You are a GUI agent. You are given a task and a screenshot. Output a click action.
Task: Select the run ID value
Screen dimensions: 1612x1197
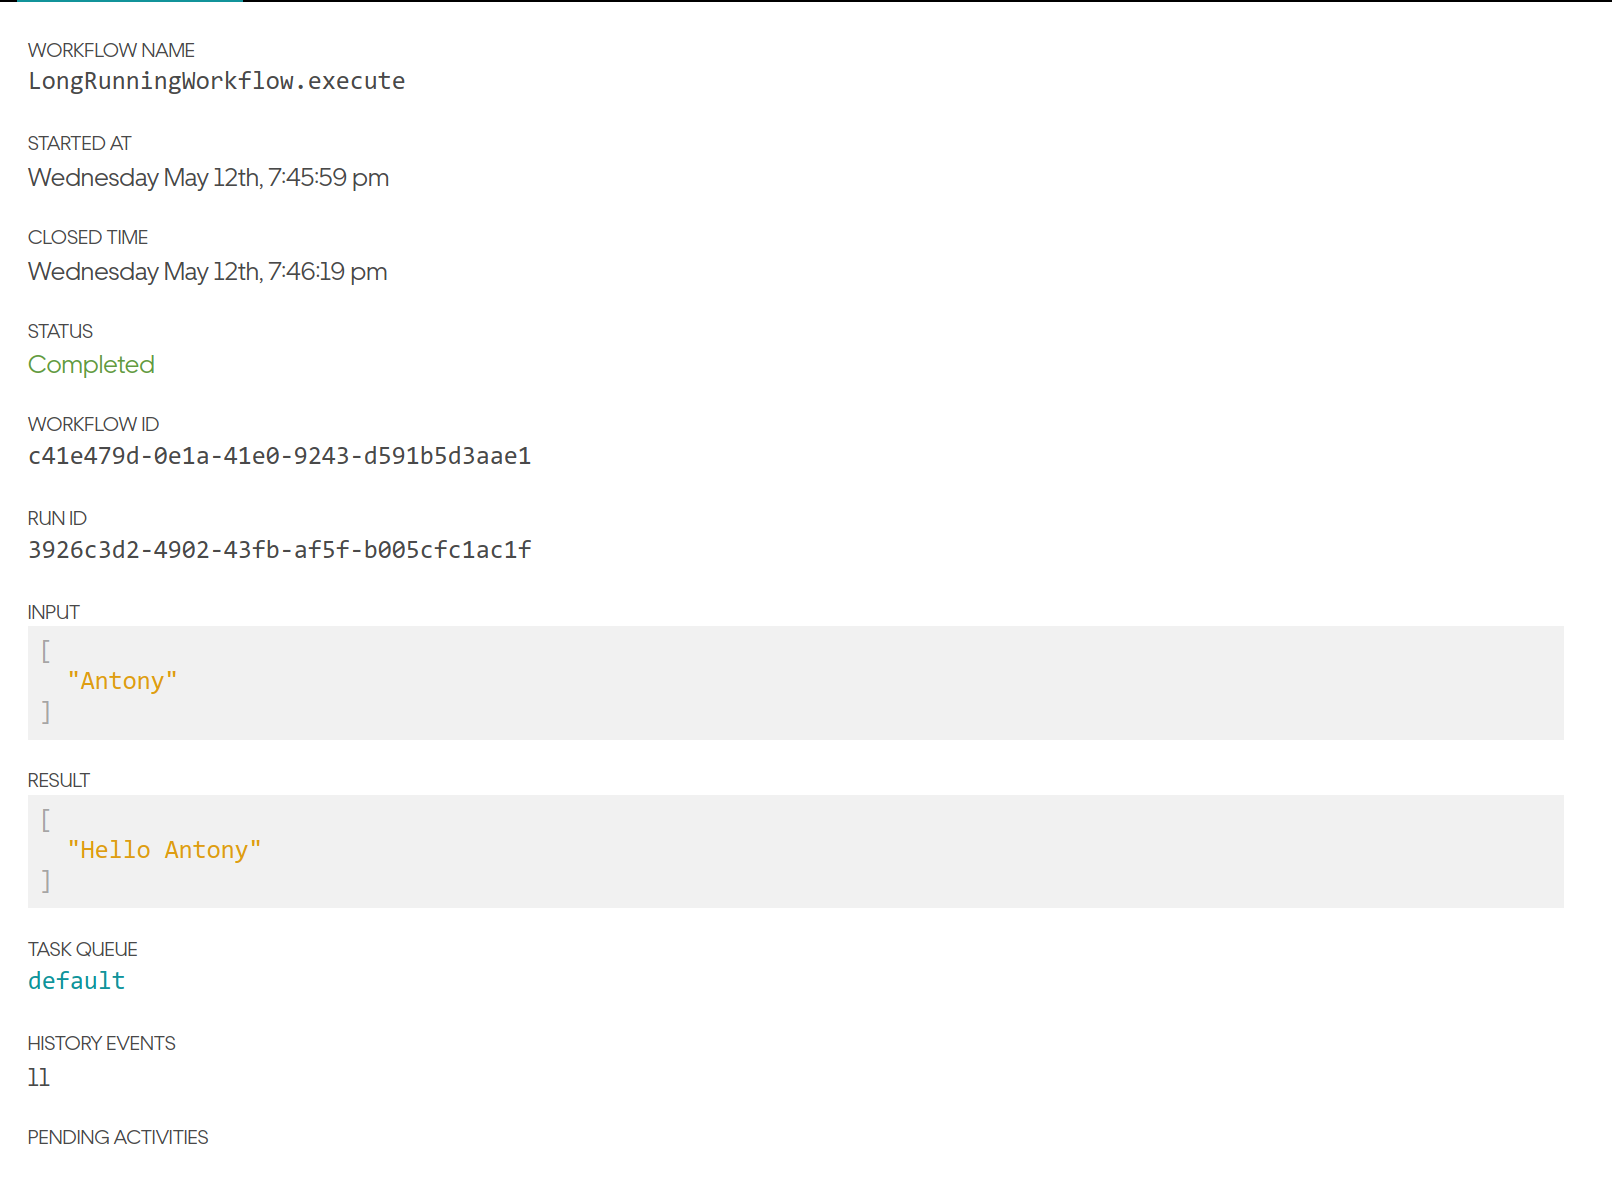pos(280,549)
